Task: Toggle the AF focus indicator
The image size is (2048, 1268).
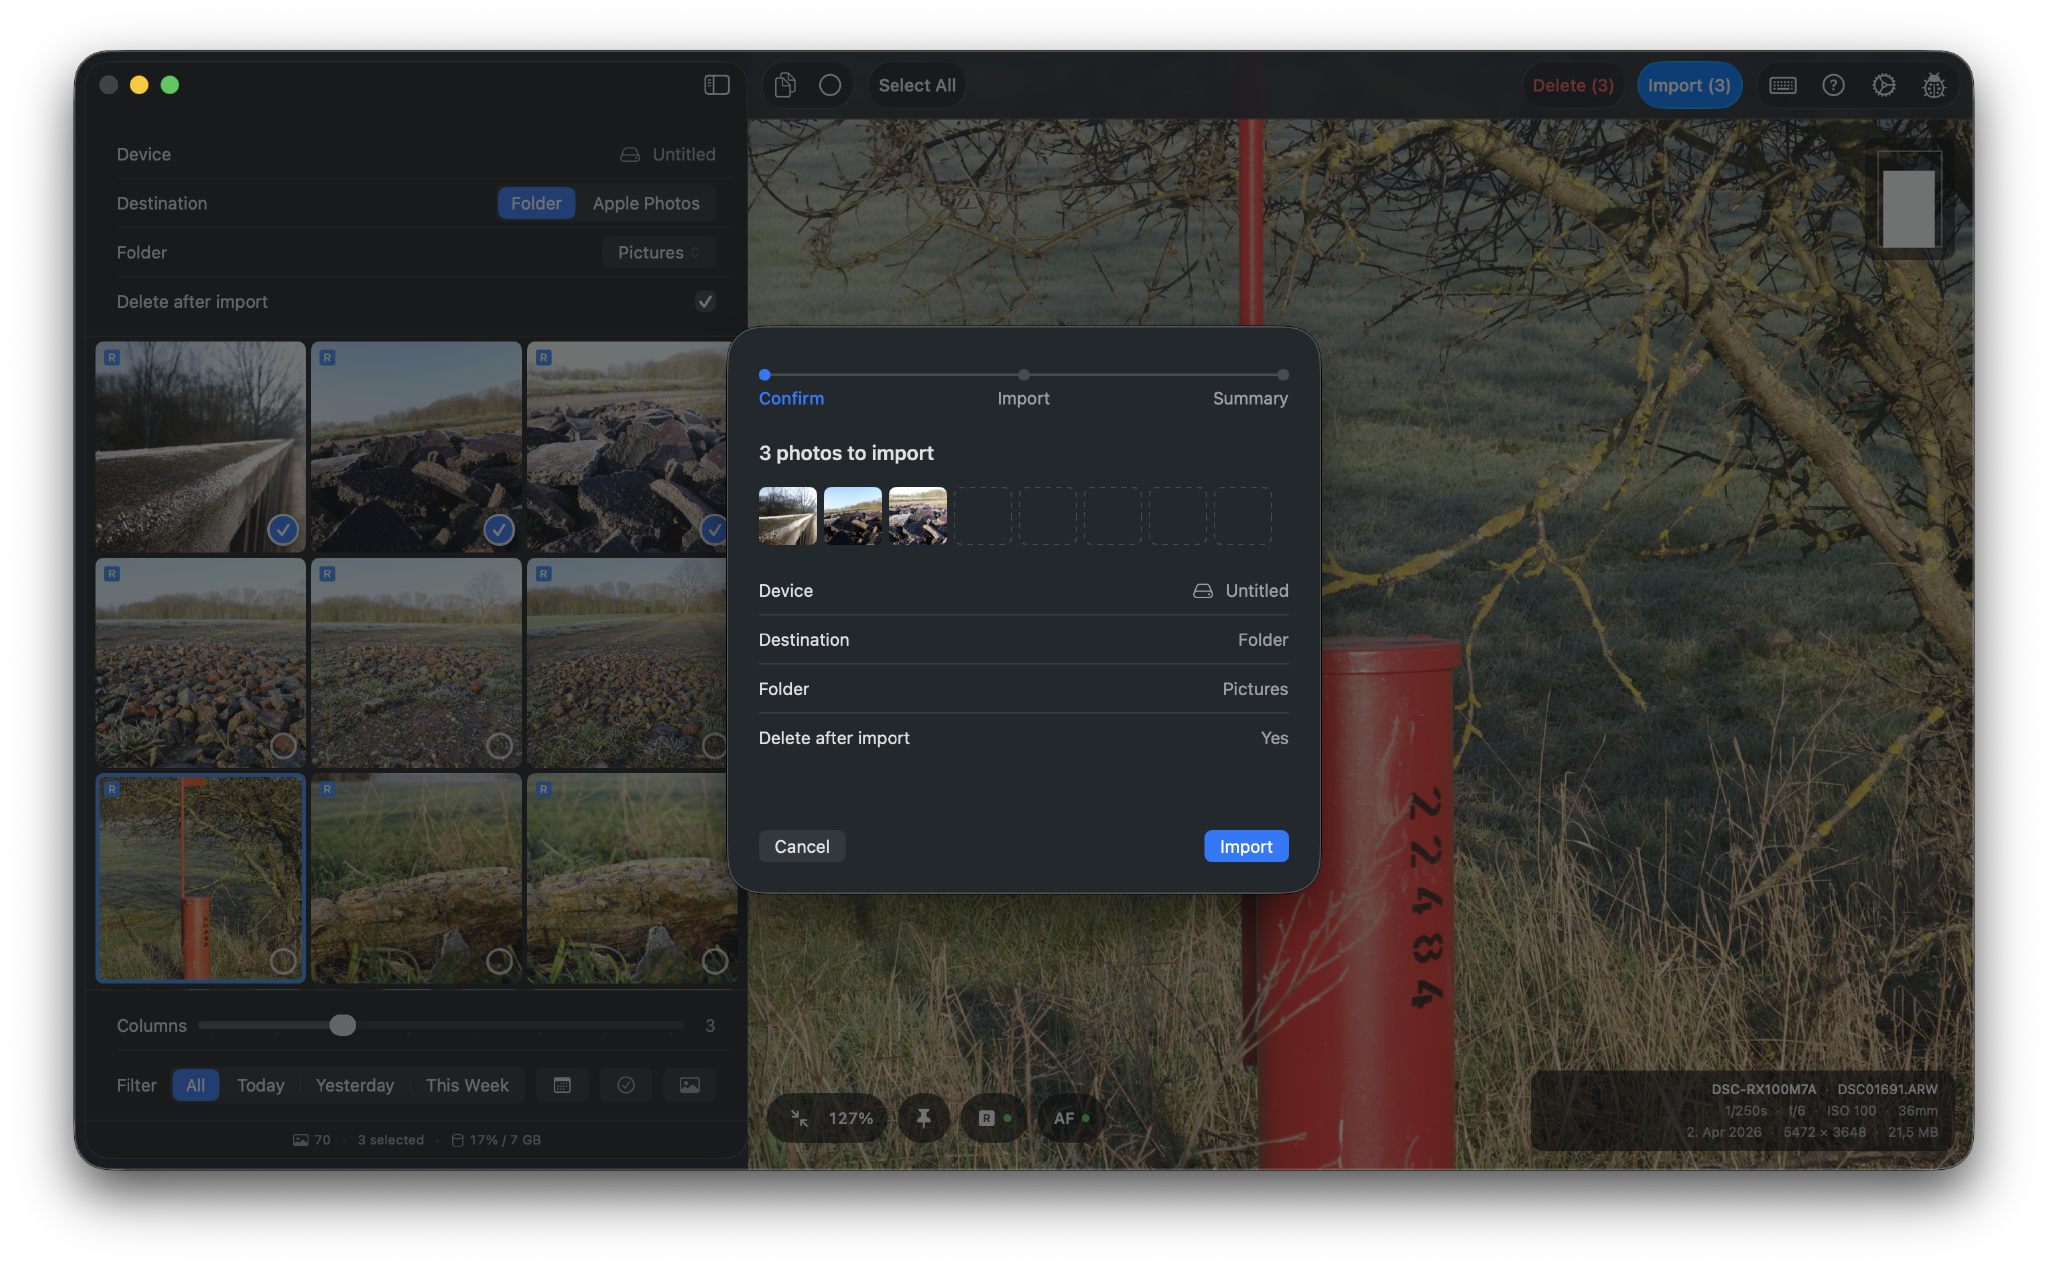Action: [x=1066, y=1118]
